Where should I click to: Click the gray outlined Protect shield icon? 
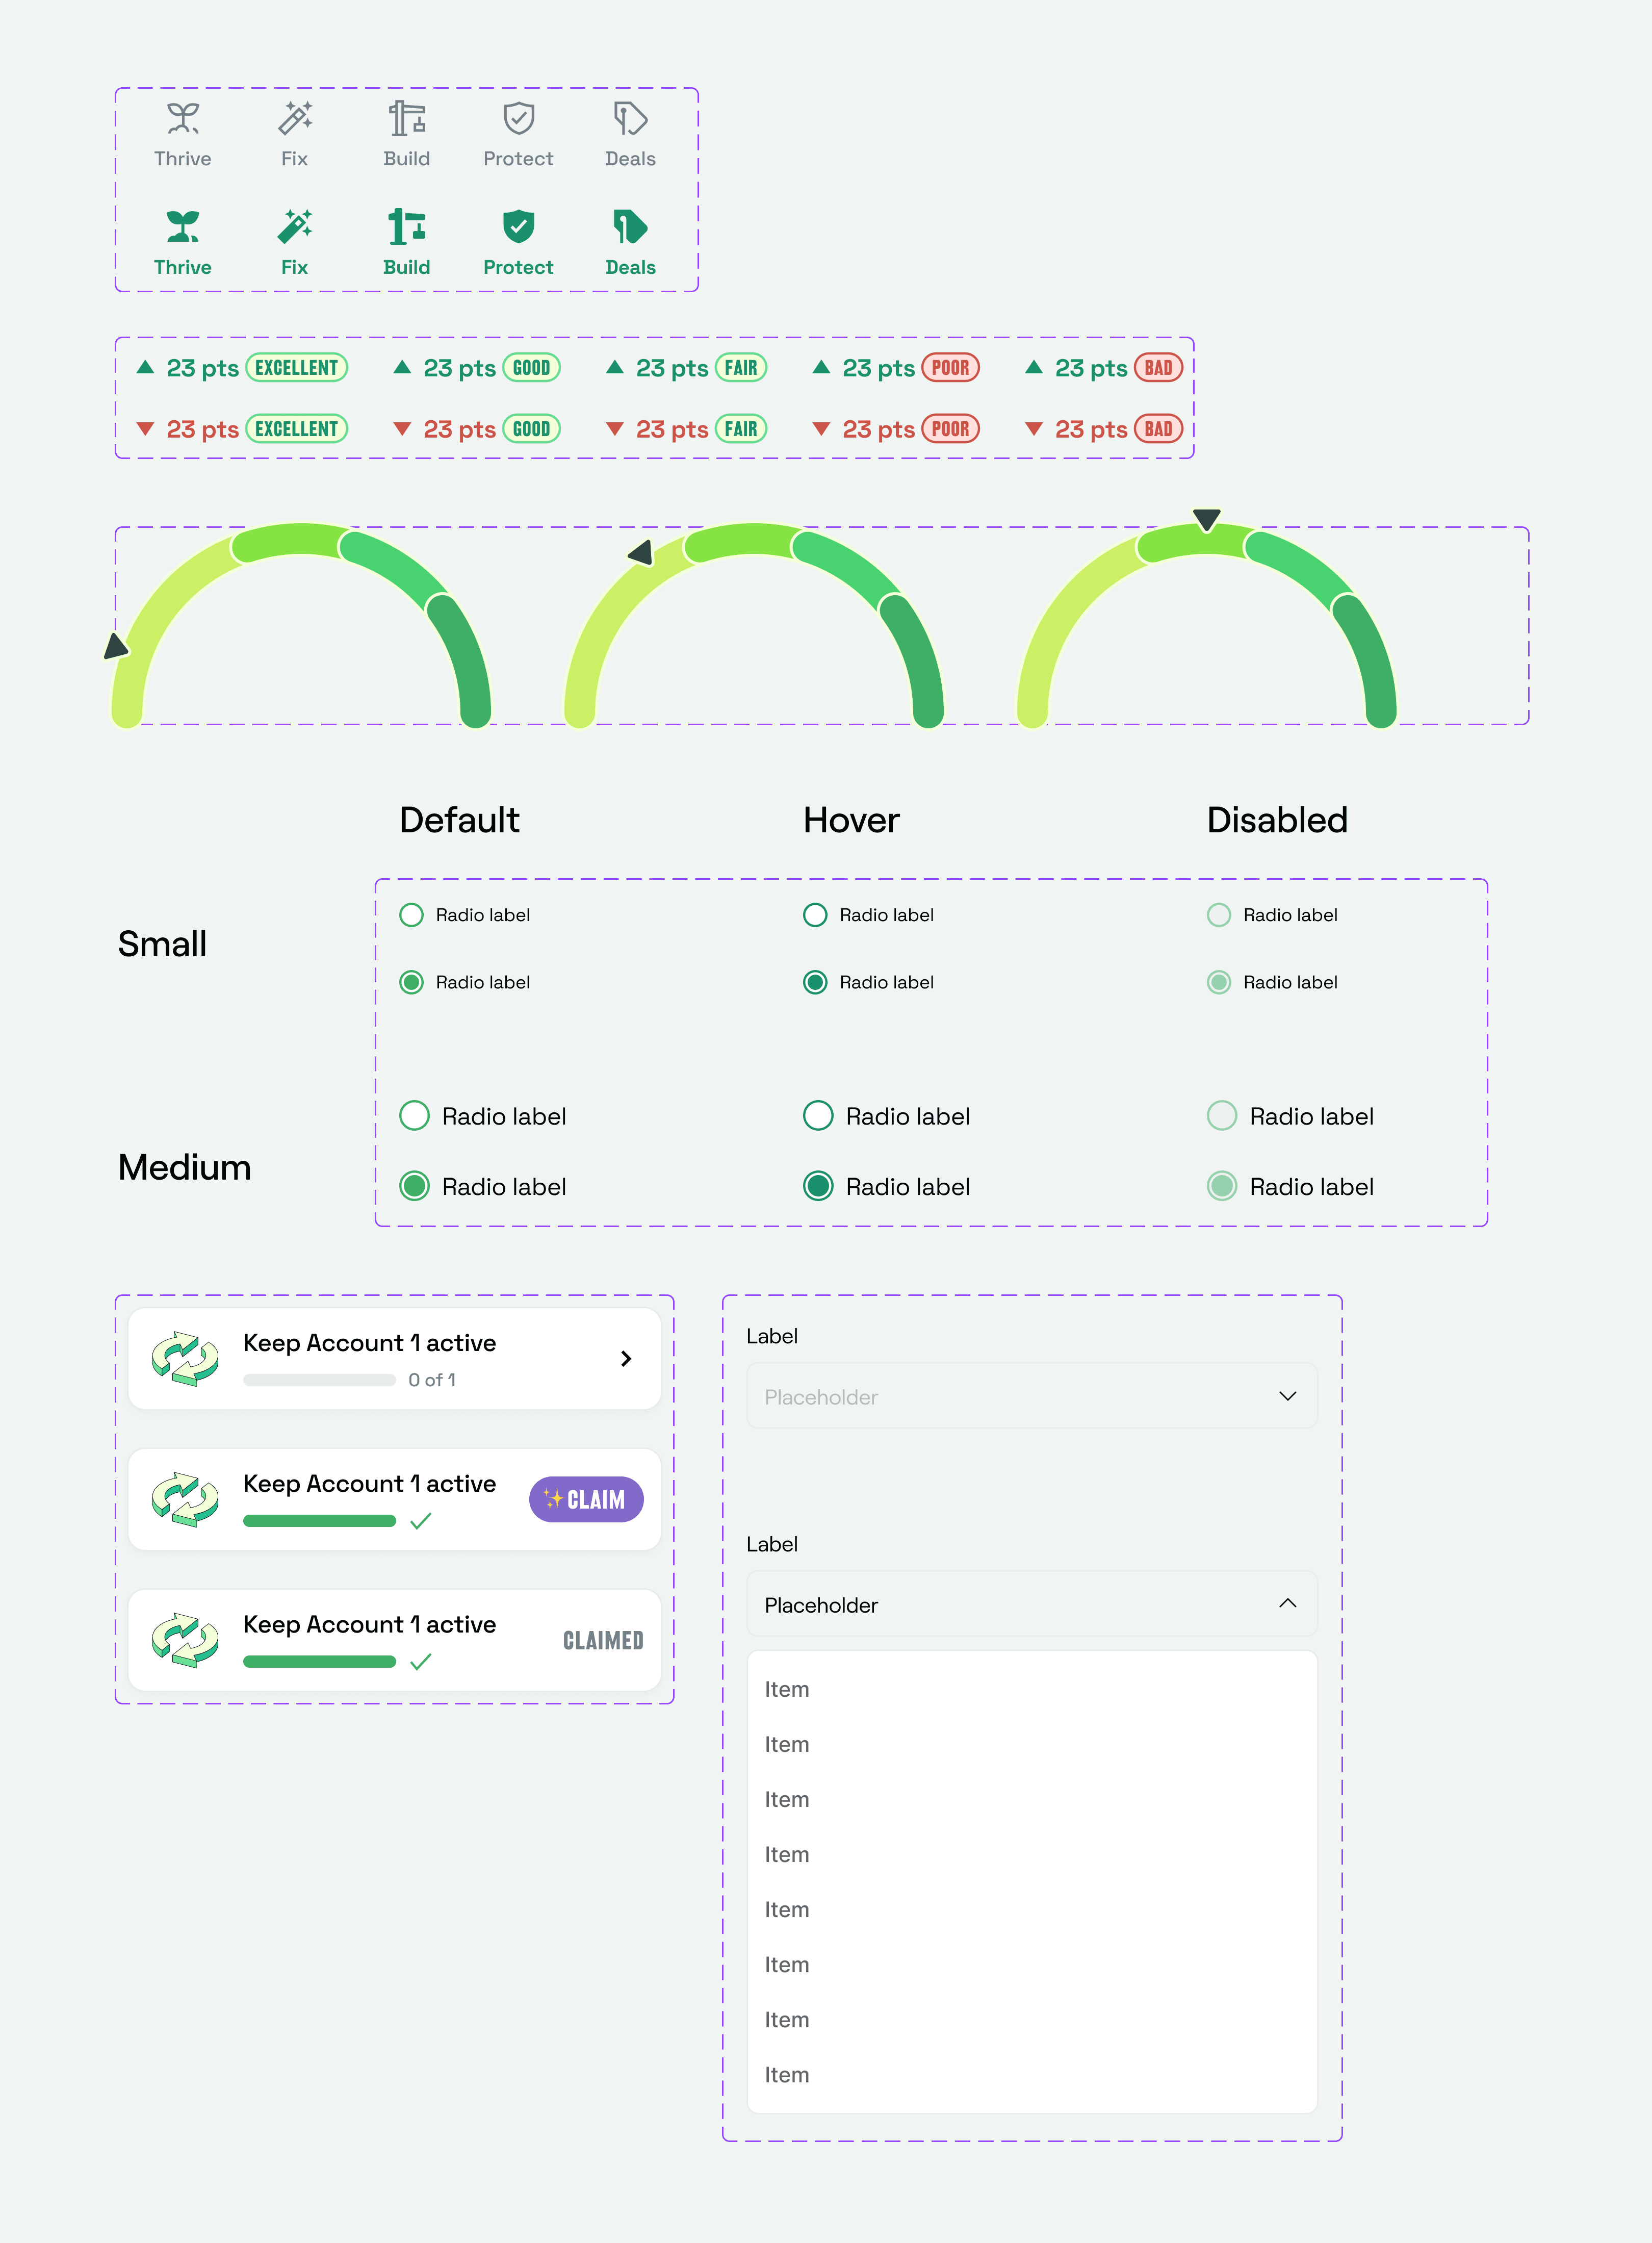[x=518, y=119]
